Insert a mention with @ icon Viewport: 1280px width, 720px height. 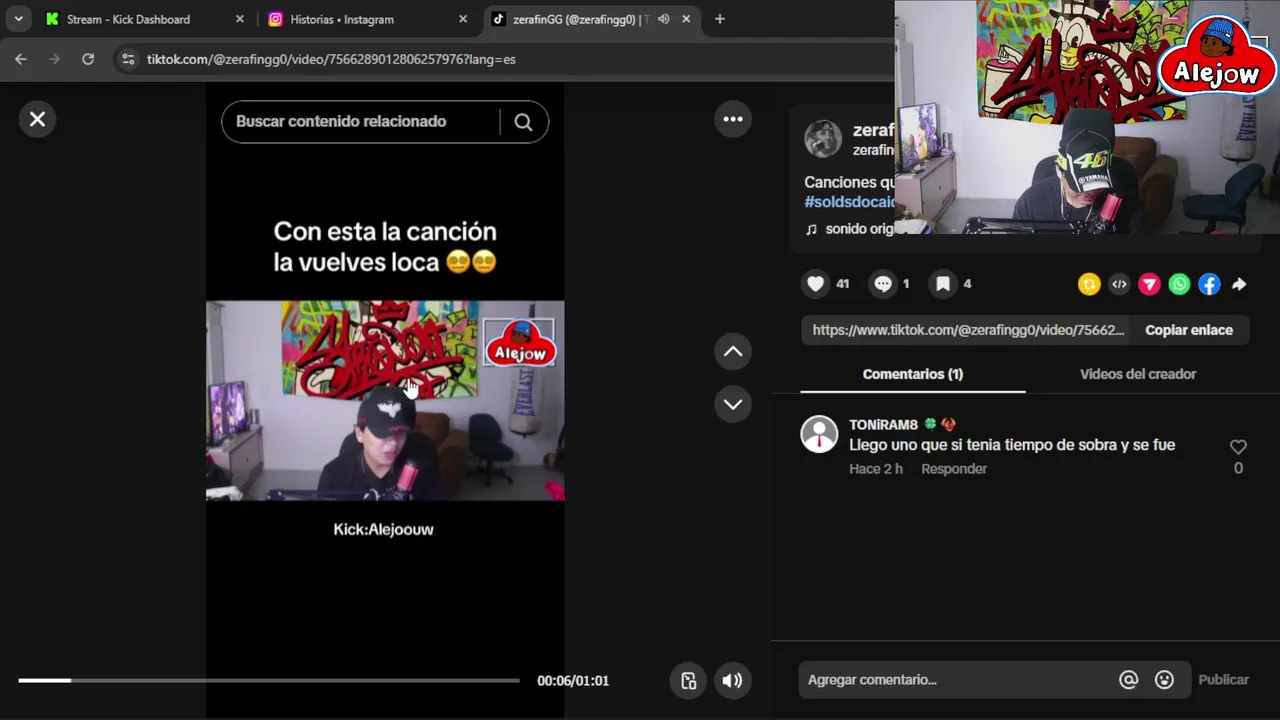pos(1128,680)
